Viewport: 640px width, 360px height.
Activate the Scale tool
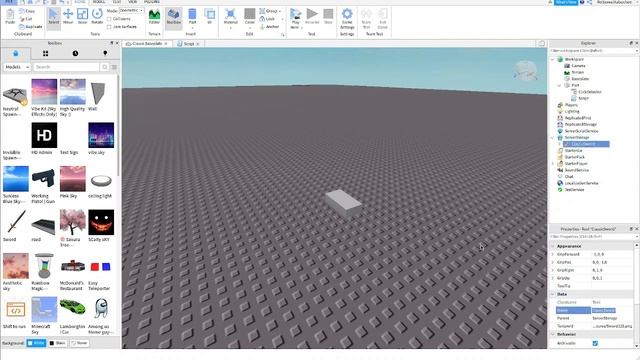coord(82,16)
